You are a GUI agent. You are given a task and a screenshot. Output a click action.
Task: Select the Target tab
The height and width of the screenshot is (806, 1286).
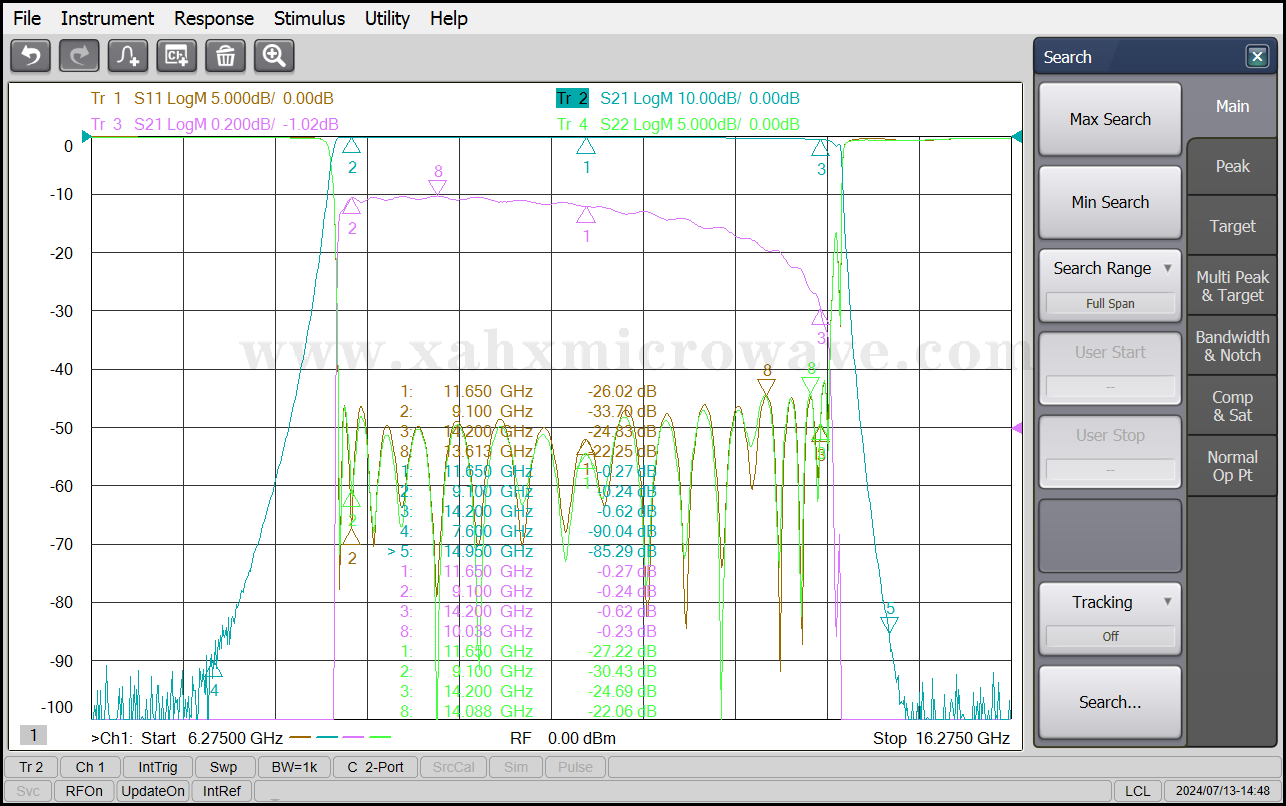pyautogui.click(x=1232, y=226)
